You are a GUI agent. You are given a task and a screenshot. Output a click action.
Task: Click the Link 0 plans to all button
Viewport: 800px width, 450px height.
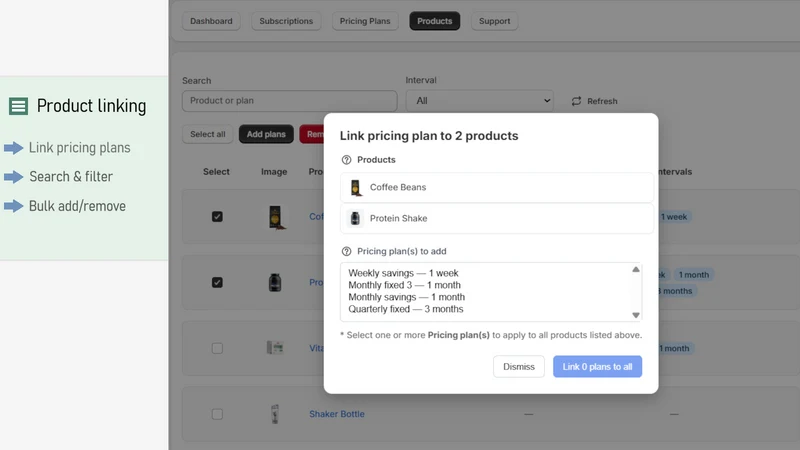coord(597,367)
